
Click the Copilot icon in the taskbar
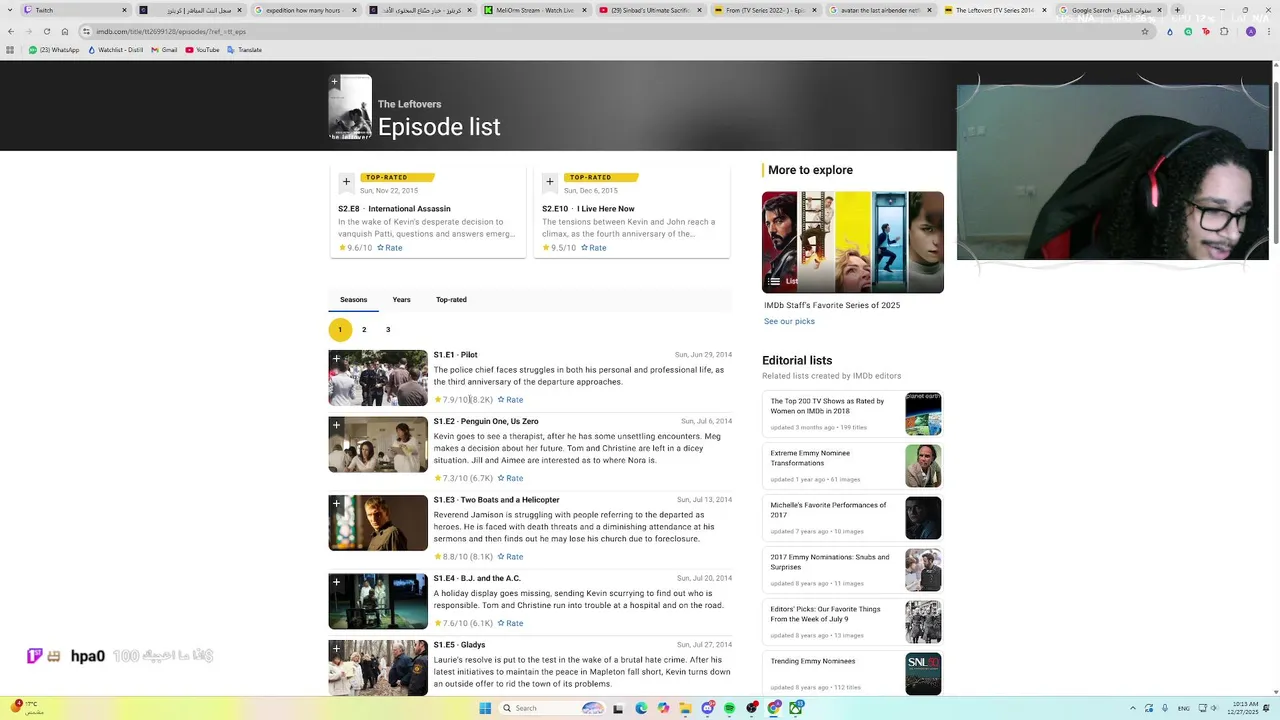(x=663, y=708)
